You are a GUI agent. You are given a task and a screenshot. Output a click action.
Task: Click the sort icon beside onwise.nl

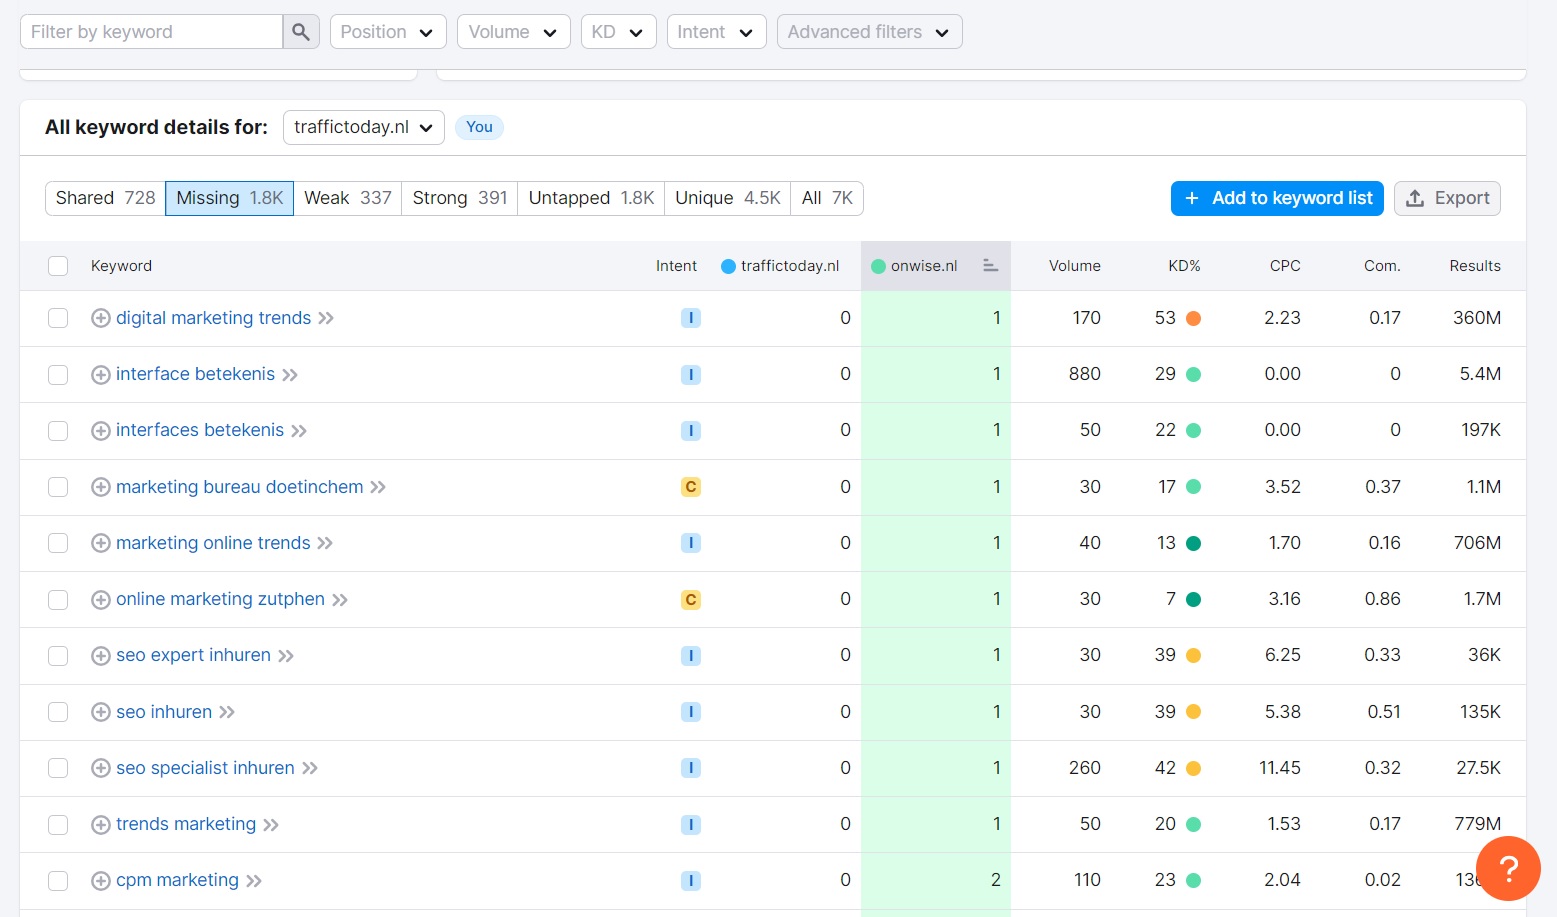pyautogui.click(x=990, y=266)
